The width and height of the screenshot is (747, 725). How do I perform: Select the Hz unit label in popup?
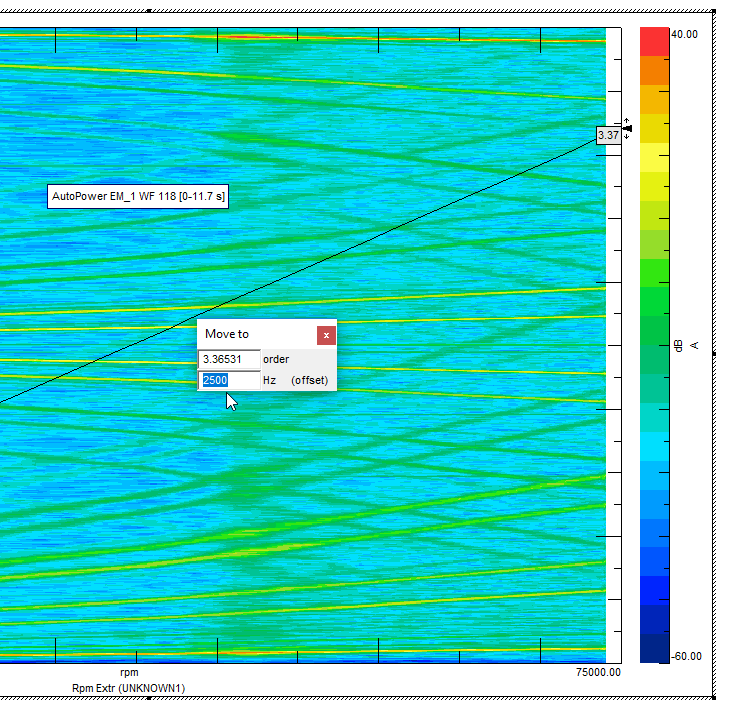click(270, 380)
